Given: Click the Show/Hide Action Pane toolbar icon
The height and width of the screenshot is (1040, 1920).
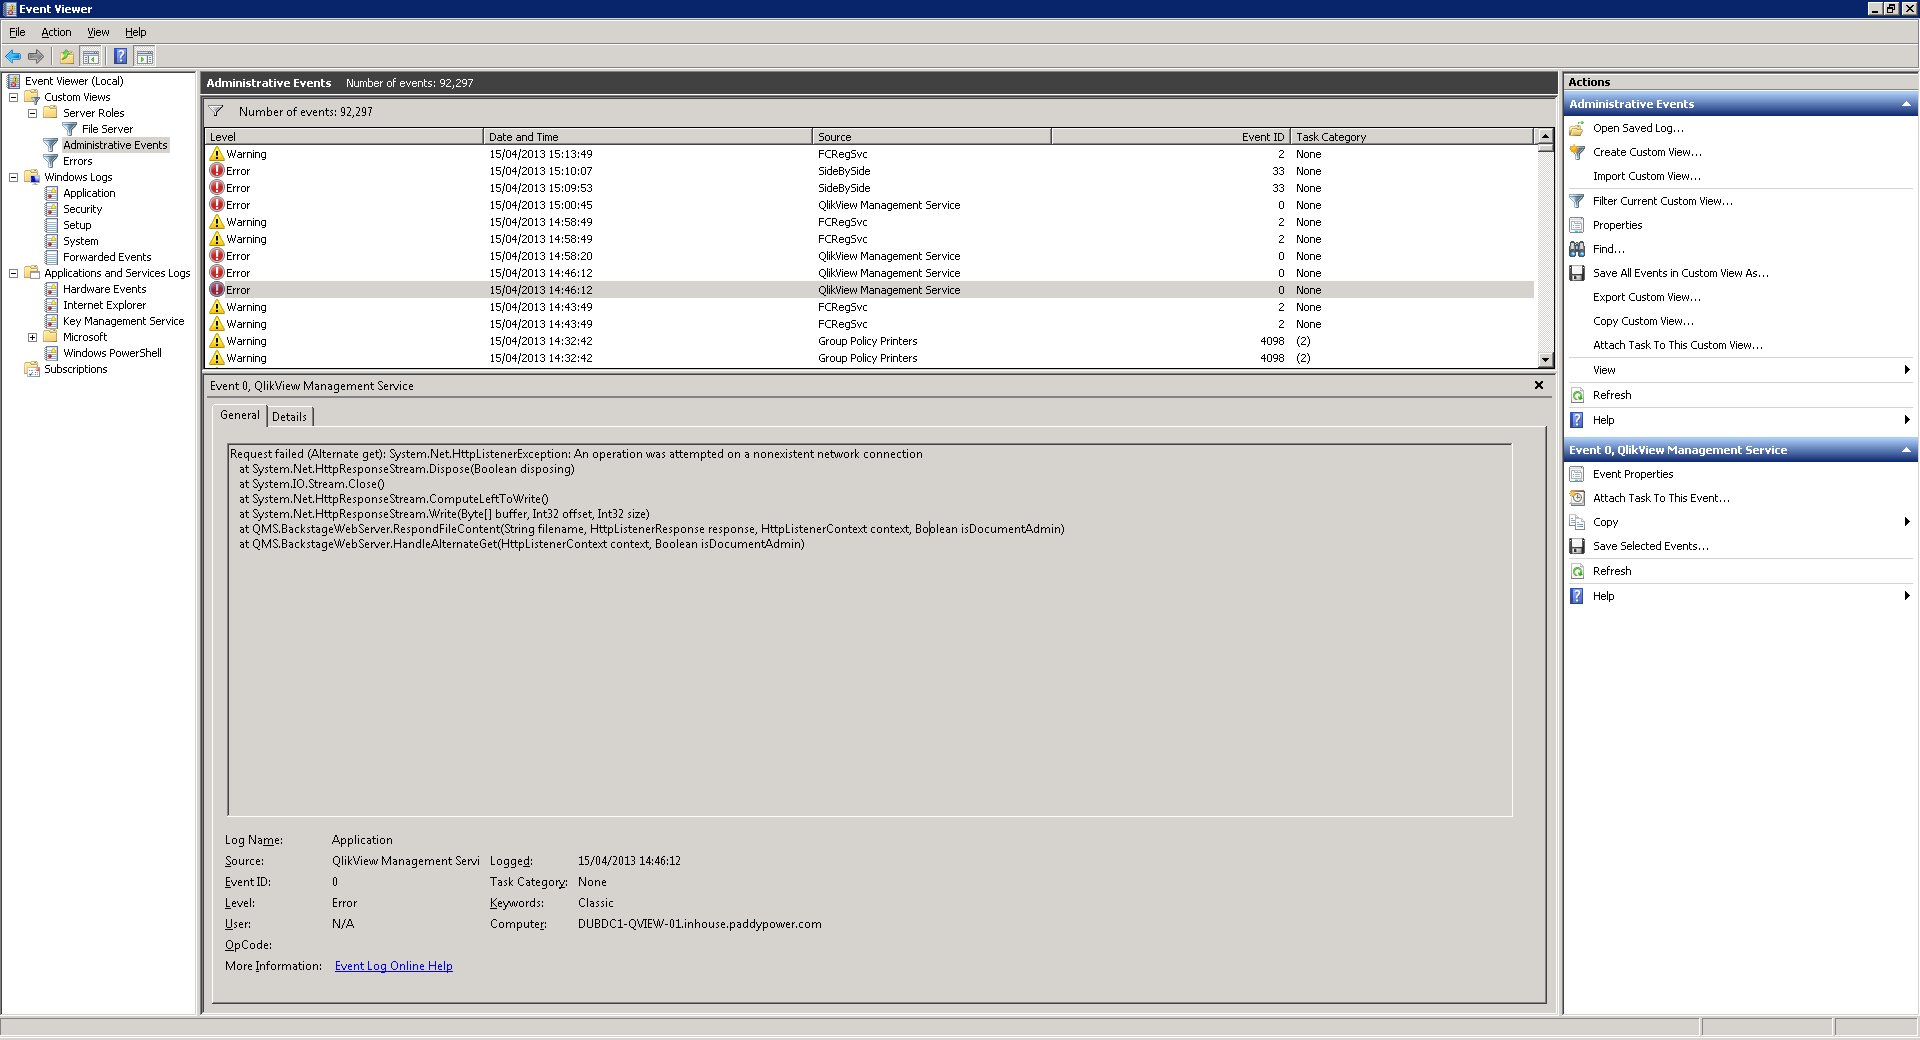Looking at the screenshot, I should click(x=145, y=56).
